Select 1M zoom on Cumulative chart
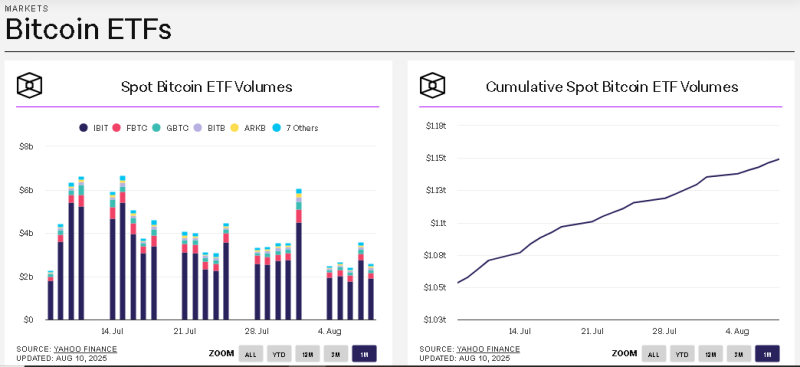The width and height of the screenshot is (800, 367). click(x=767, y=354)
